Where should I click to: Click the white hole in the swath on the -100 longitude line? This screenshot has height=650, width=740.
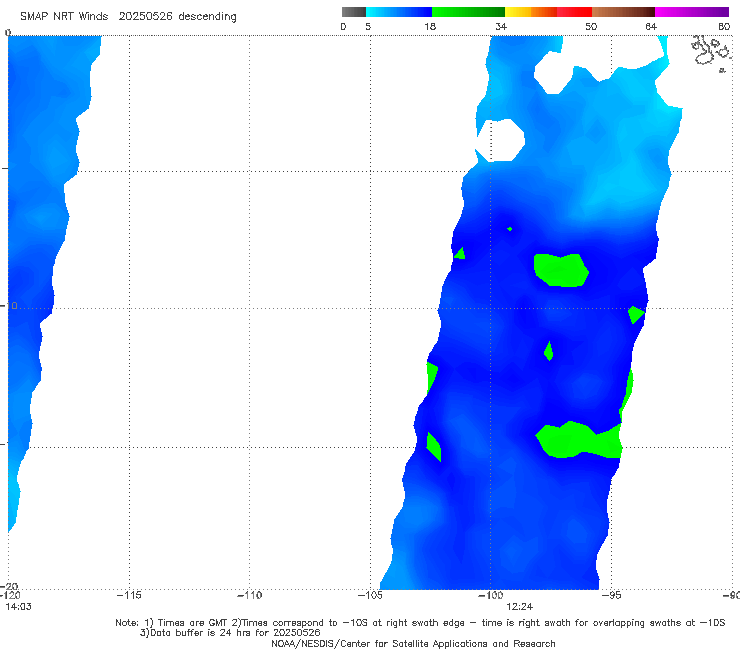pos(500,140)
